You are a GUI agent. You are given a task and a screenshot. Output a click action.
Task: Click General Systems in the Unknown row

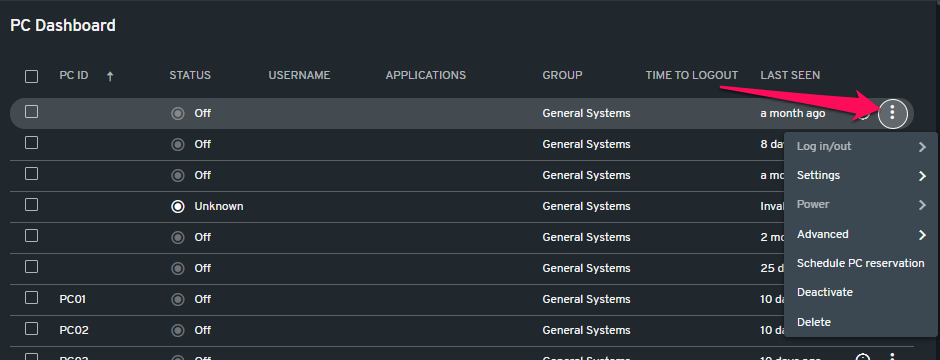pyautogui.click(x=586, y=206)
